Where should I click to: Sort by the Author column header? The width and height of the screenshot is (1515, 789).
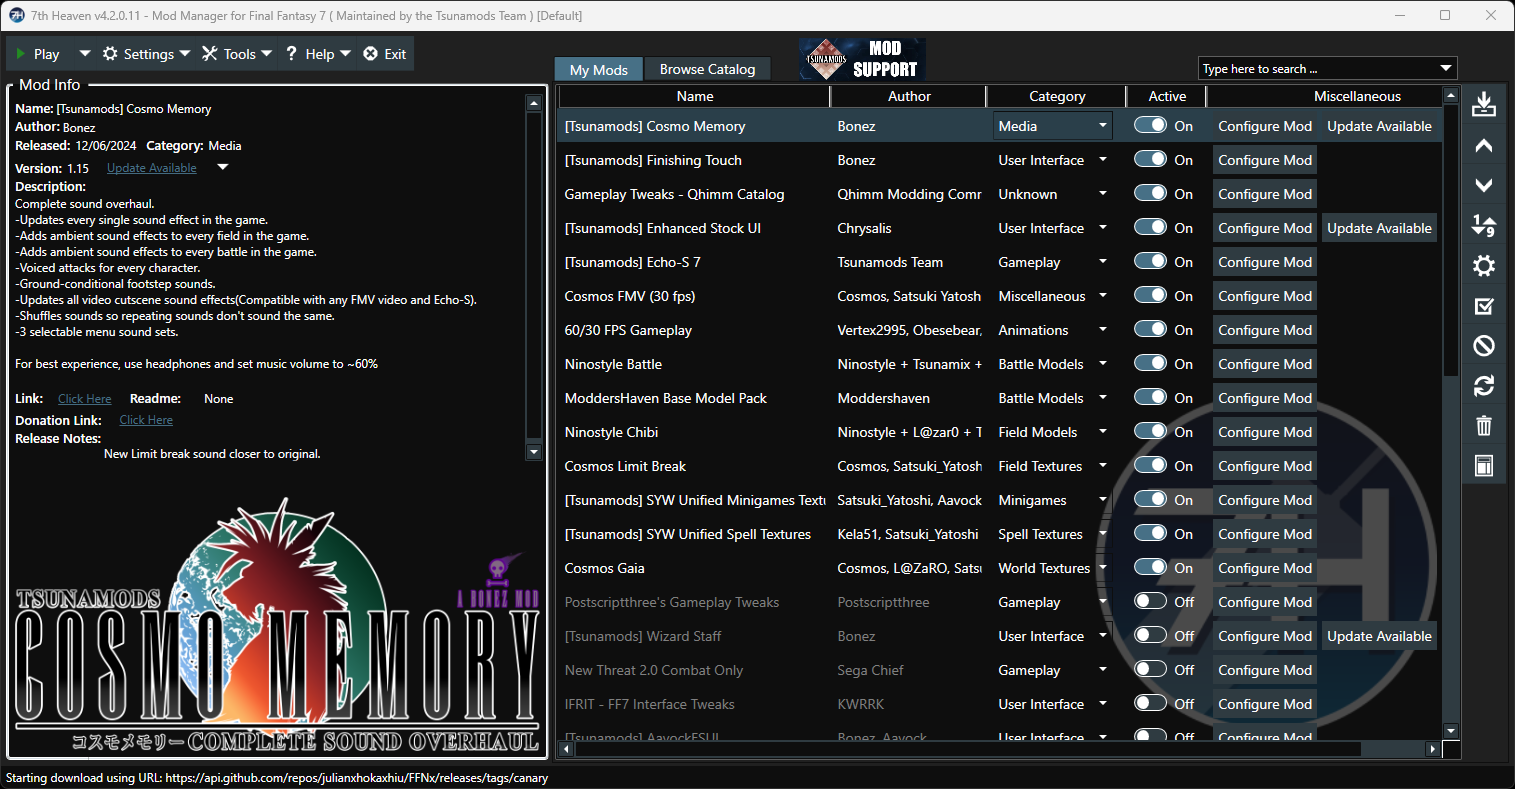(909, 96)
